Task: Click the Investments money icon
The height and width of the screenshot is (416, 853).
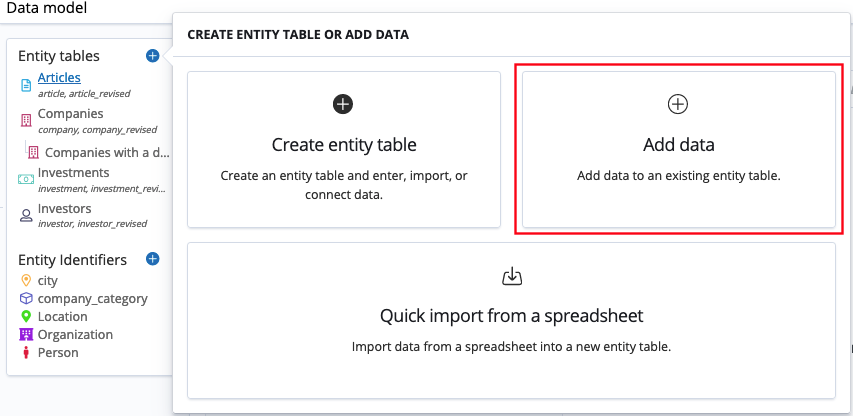Action: tap(27, 179)
